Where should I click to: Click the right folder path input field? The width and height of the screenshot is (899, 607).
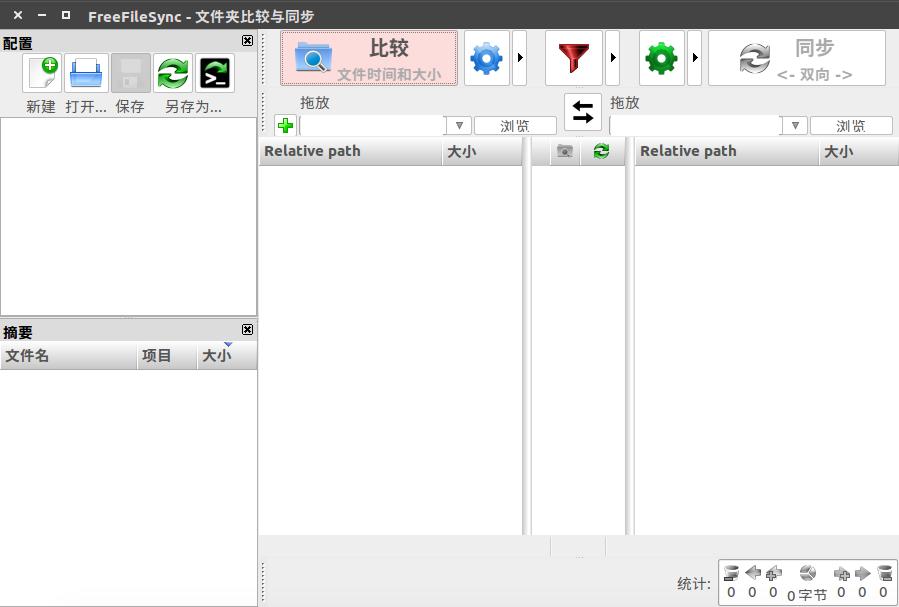click(x=695, y=125)
